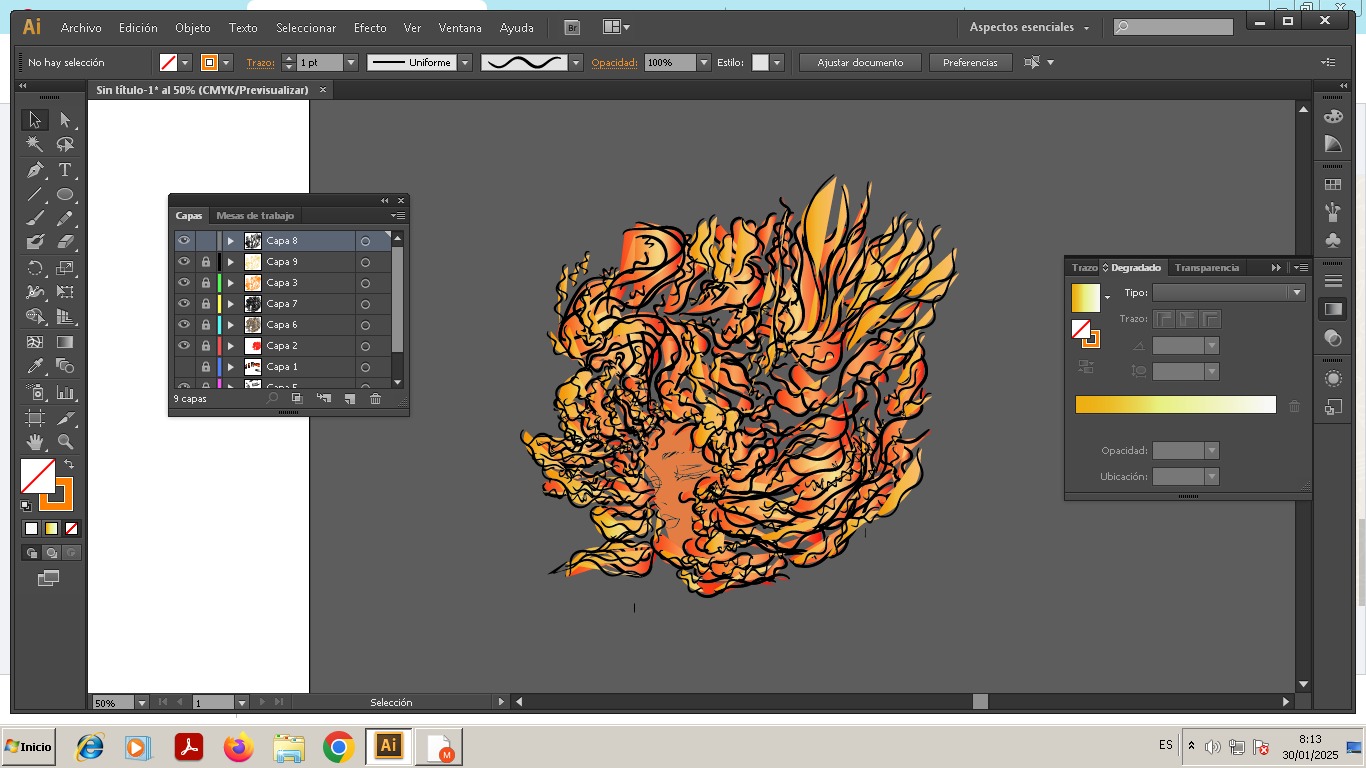Select the Hand tool

35,441
